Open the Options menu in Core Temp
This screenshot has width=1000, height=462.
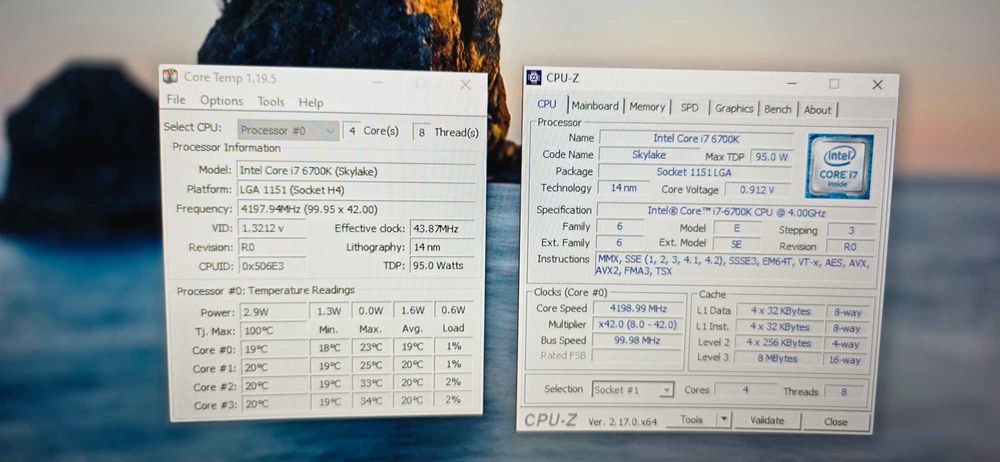coord(221,101)
